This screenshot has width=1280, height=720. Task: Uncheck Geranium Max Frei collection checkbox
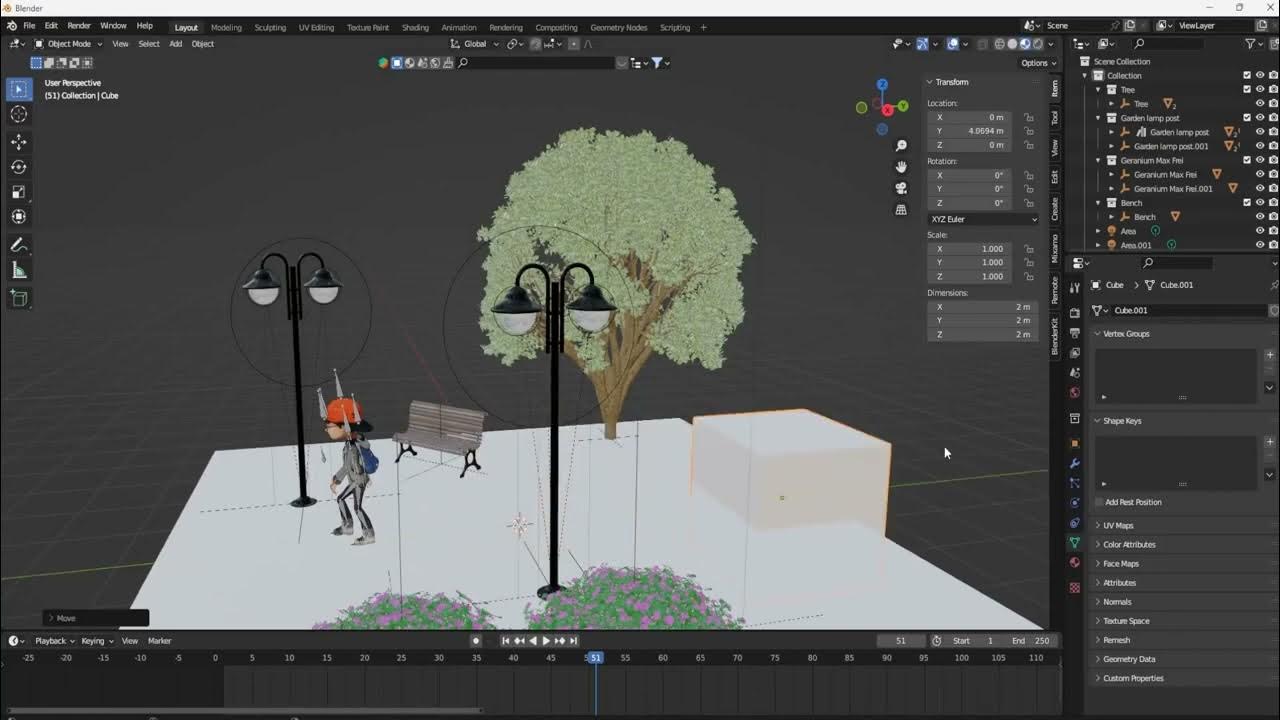tap(1247, 160)
